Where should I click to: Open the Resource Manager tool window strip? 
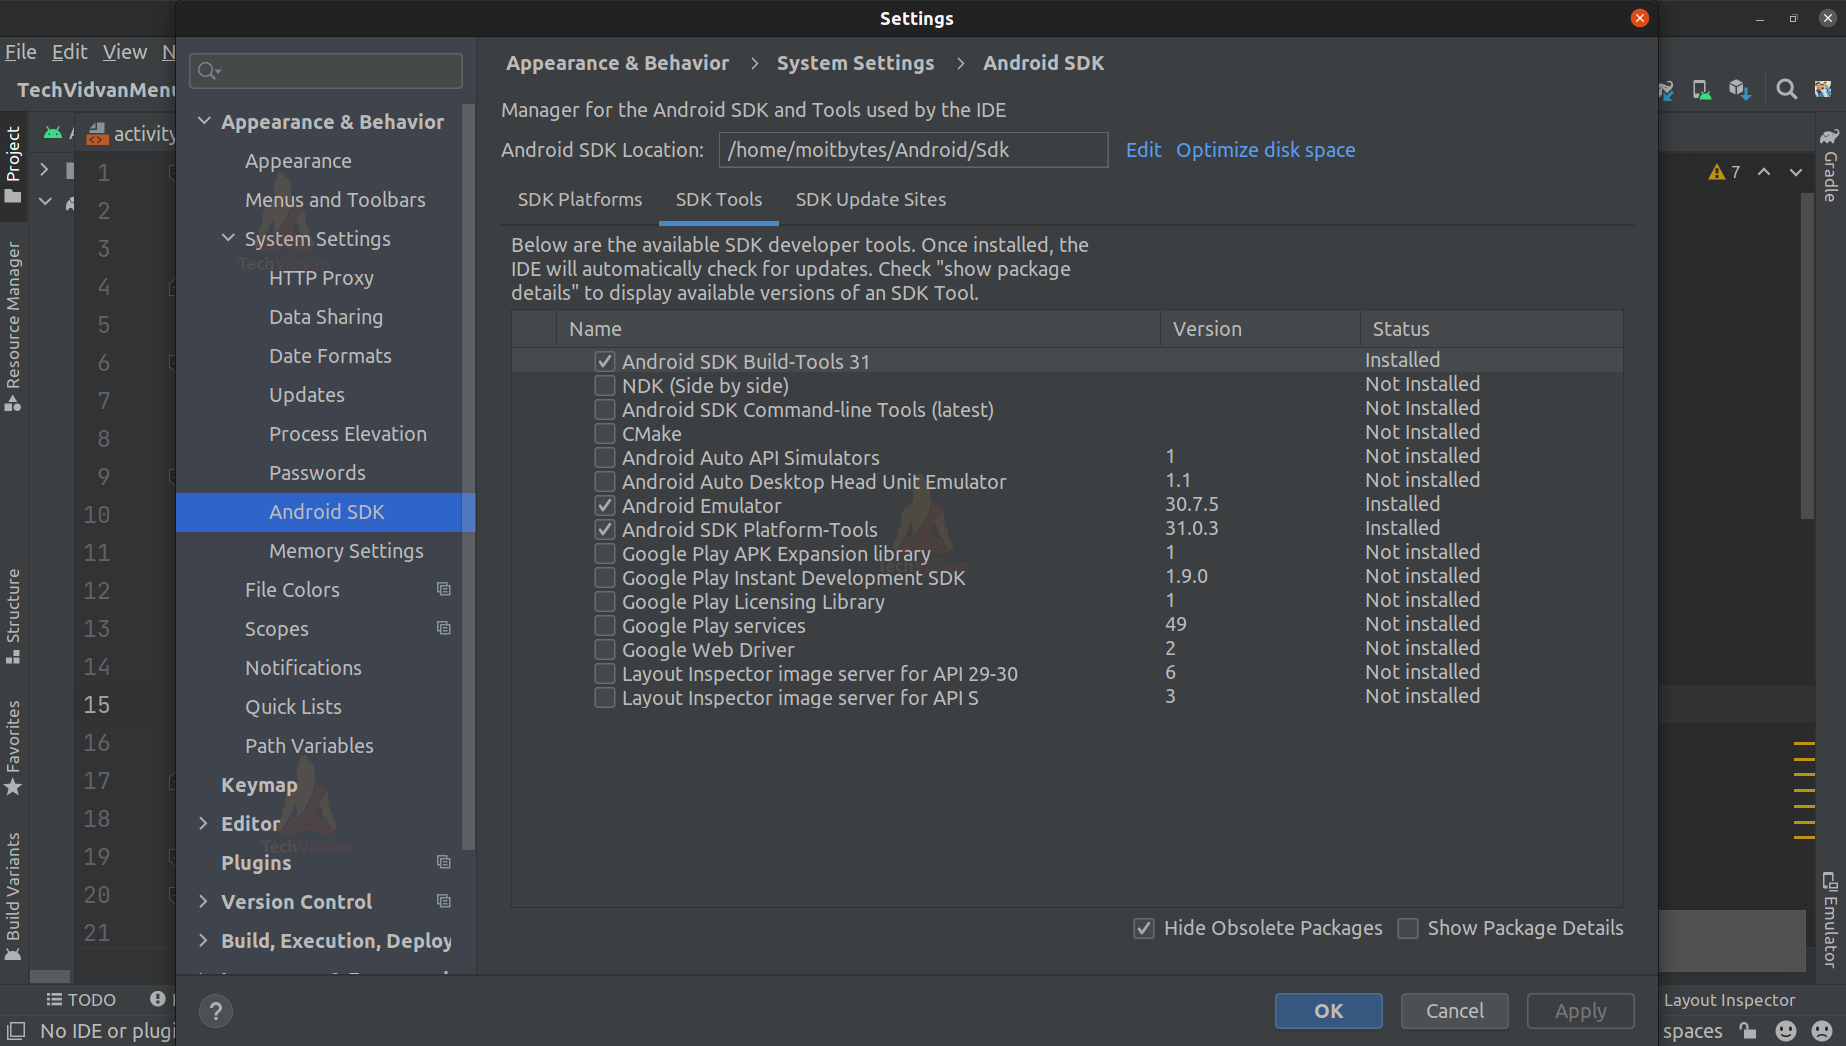pyautogui.click(x=13, y=326)
